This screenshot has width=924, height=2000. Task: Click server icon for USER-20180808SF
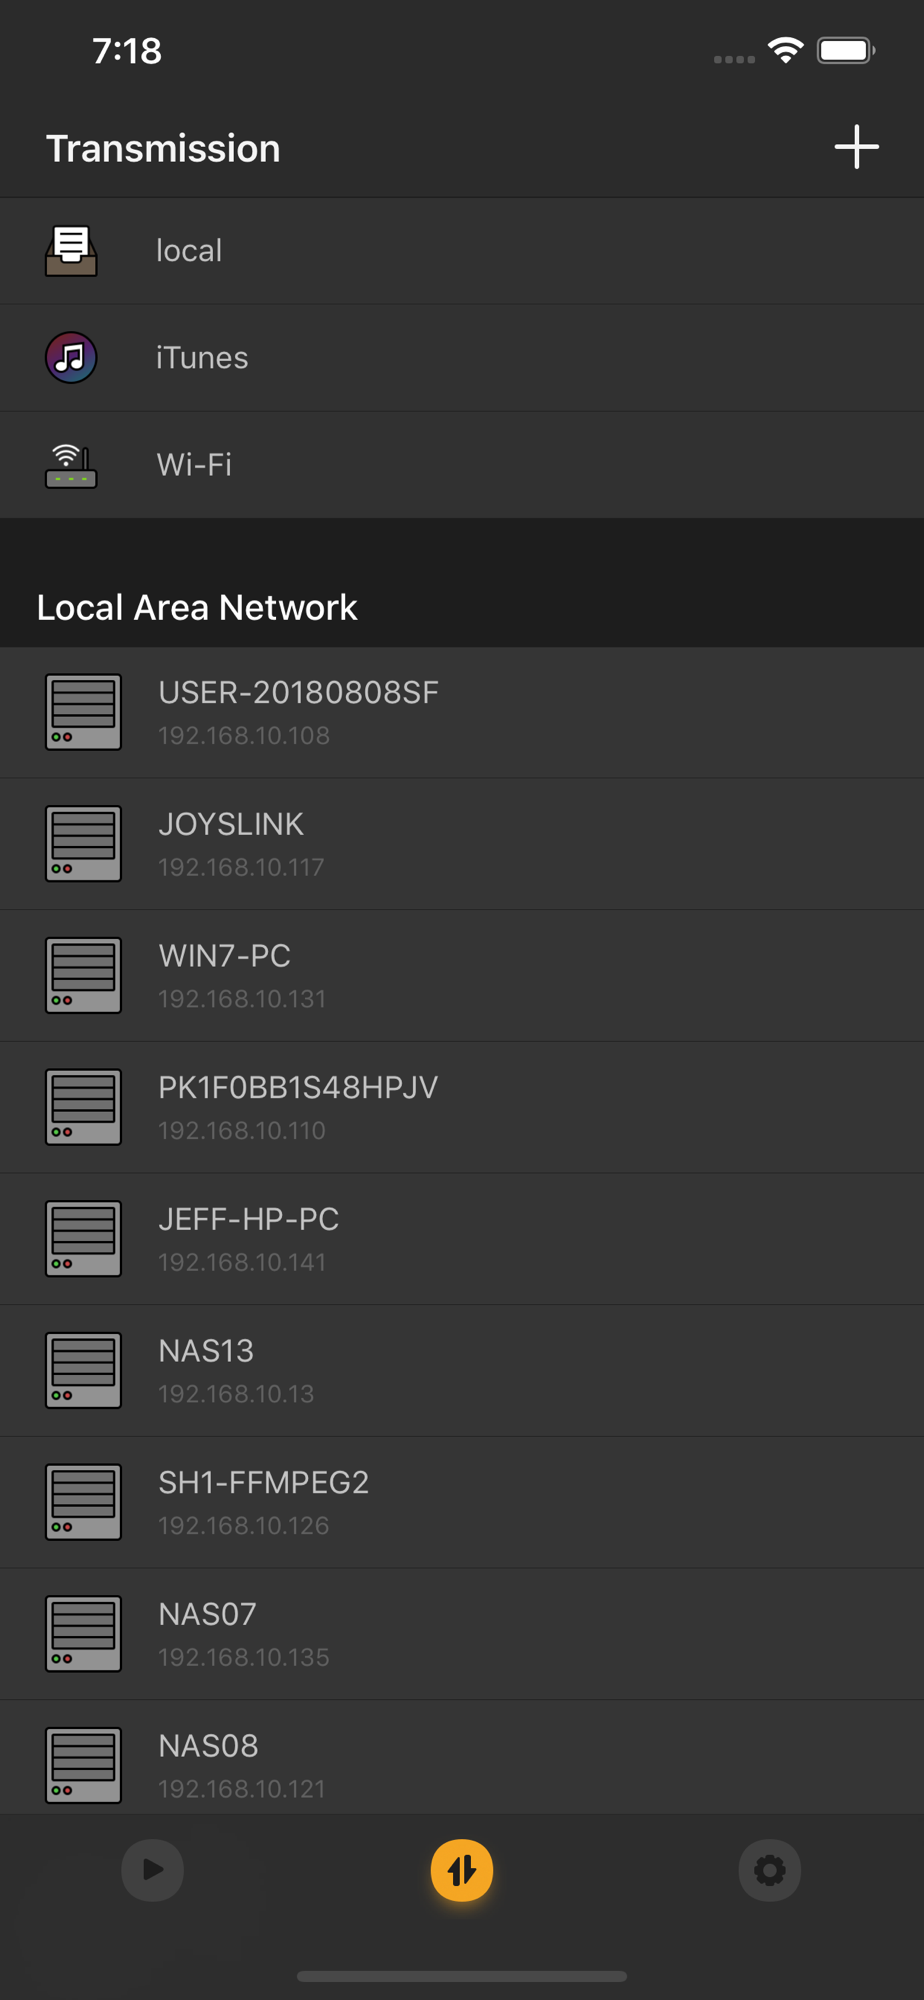(83, 712)
